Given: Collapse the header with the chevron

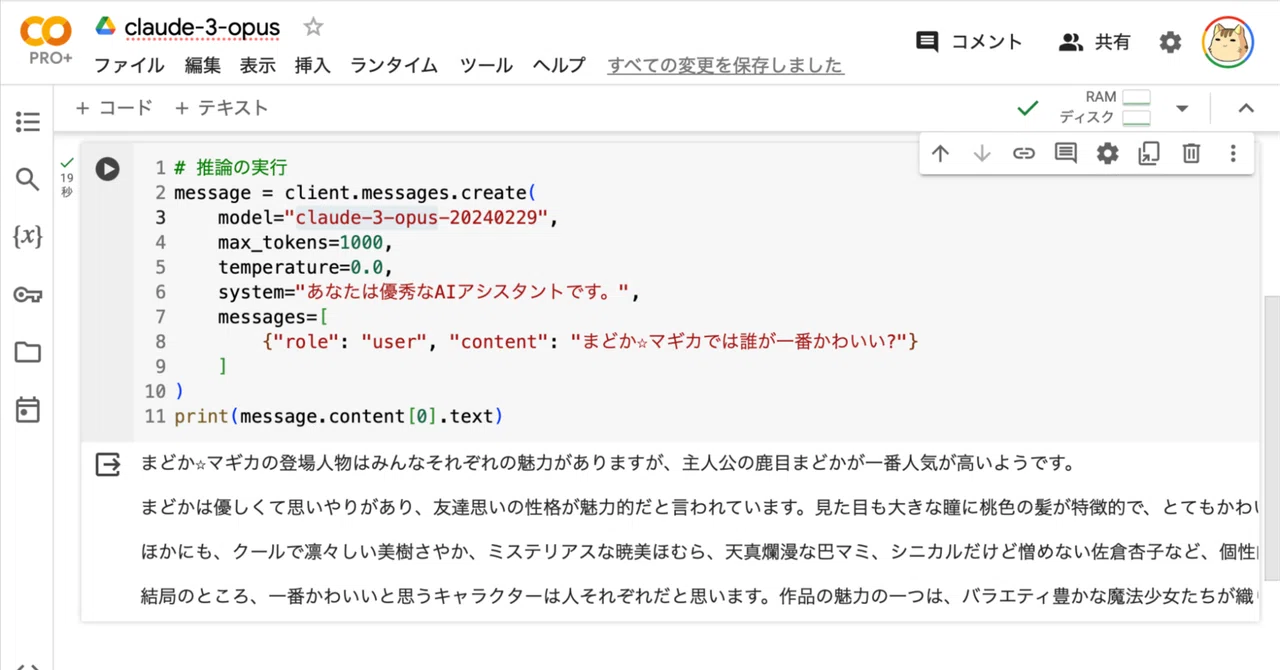Looking at the screenshot, I should click(1246, 108).
